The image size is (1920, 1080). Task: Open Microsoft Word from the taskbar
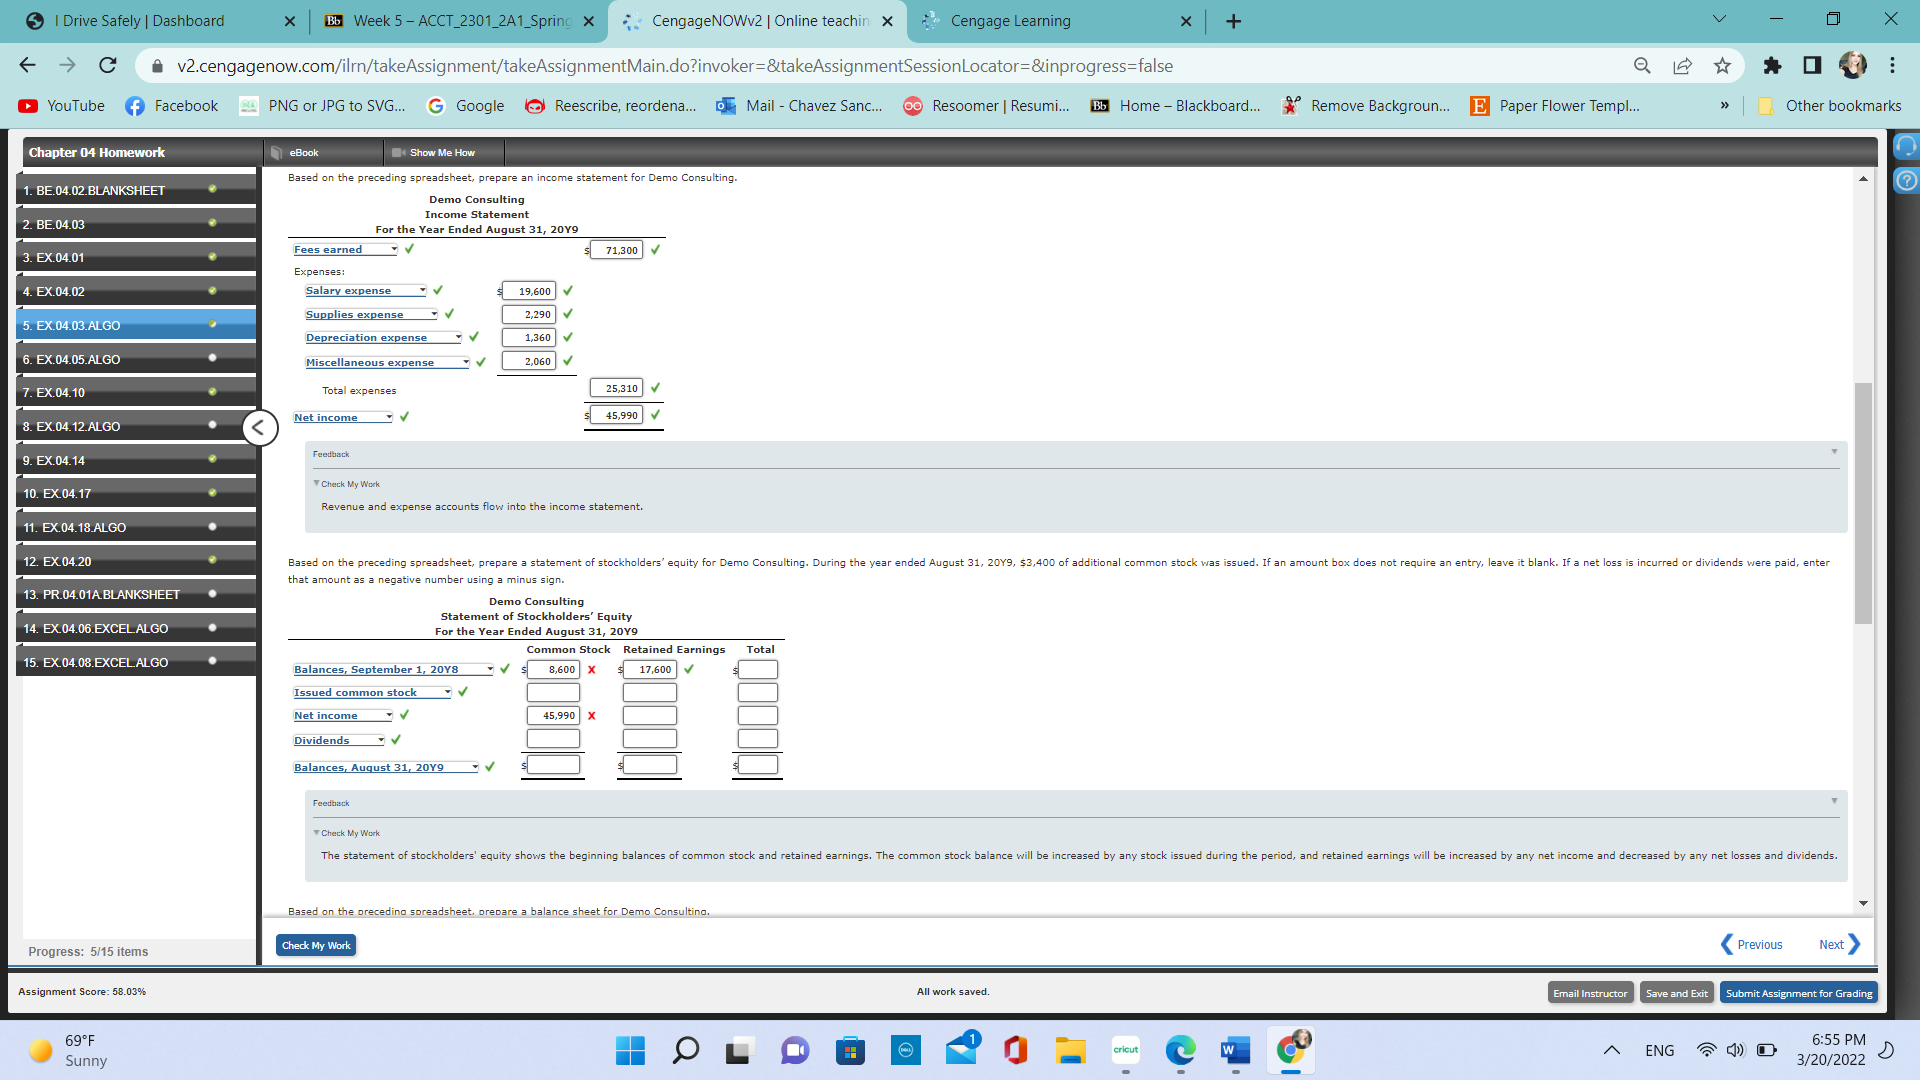coord(1235,1050)
